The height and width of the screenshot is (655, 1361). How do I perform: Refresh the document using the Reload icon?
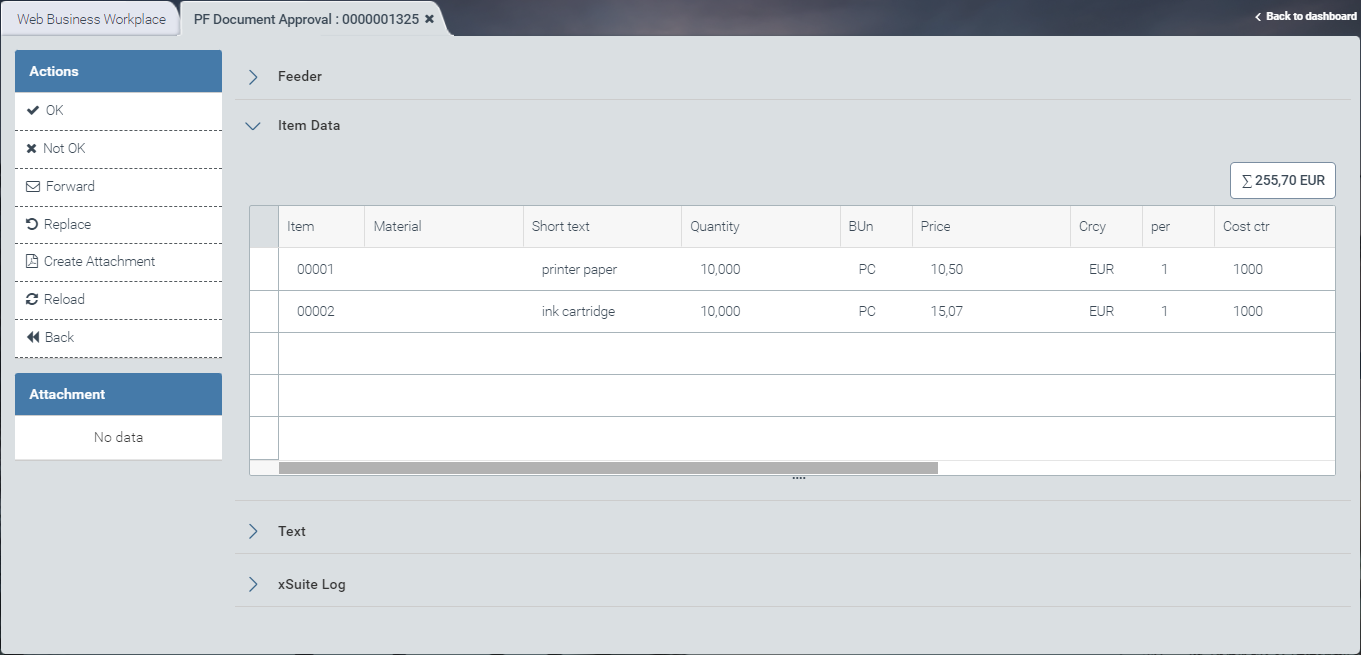(35, 299)
